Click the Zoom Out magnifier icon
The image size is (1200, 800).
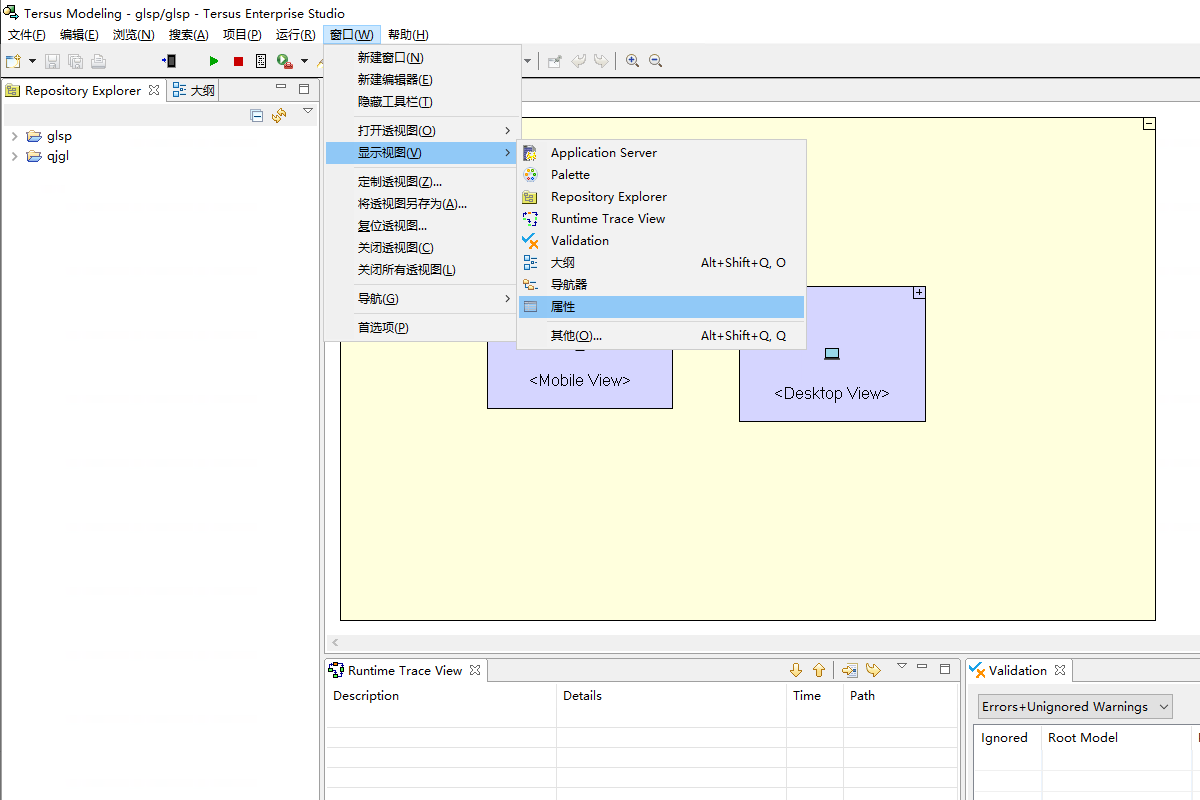(x=656, y=61)
